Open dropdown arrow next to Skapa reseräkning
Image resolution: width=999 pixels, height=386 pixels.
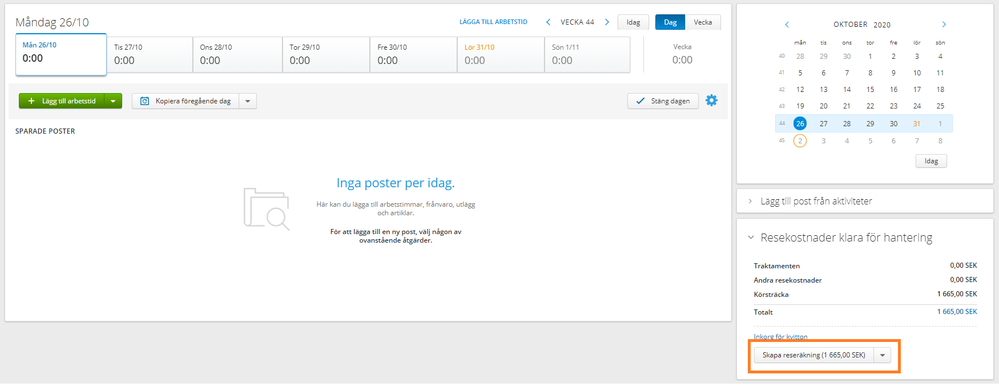tap(882, 355)
